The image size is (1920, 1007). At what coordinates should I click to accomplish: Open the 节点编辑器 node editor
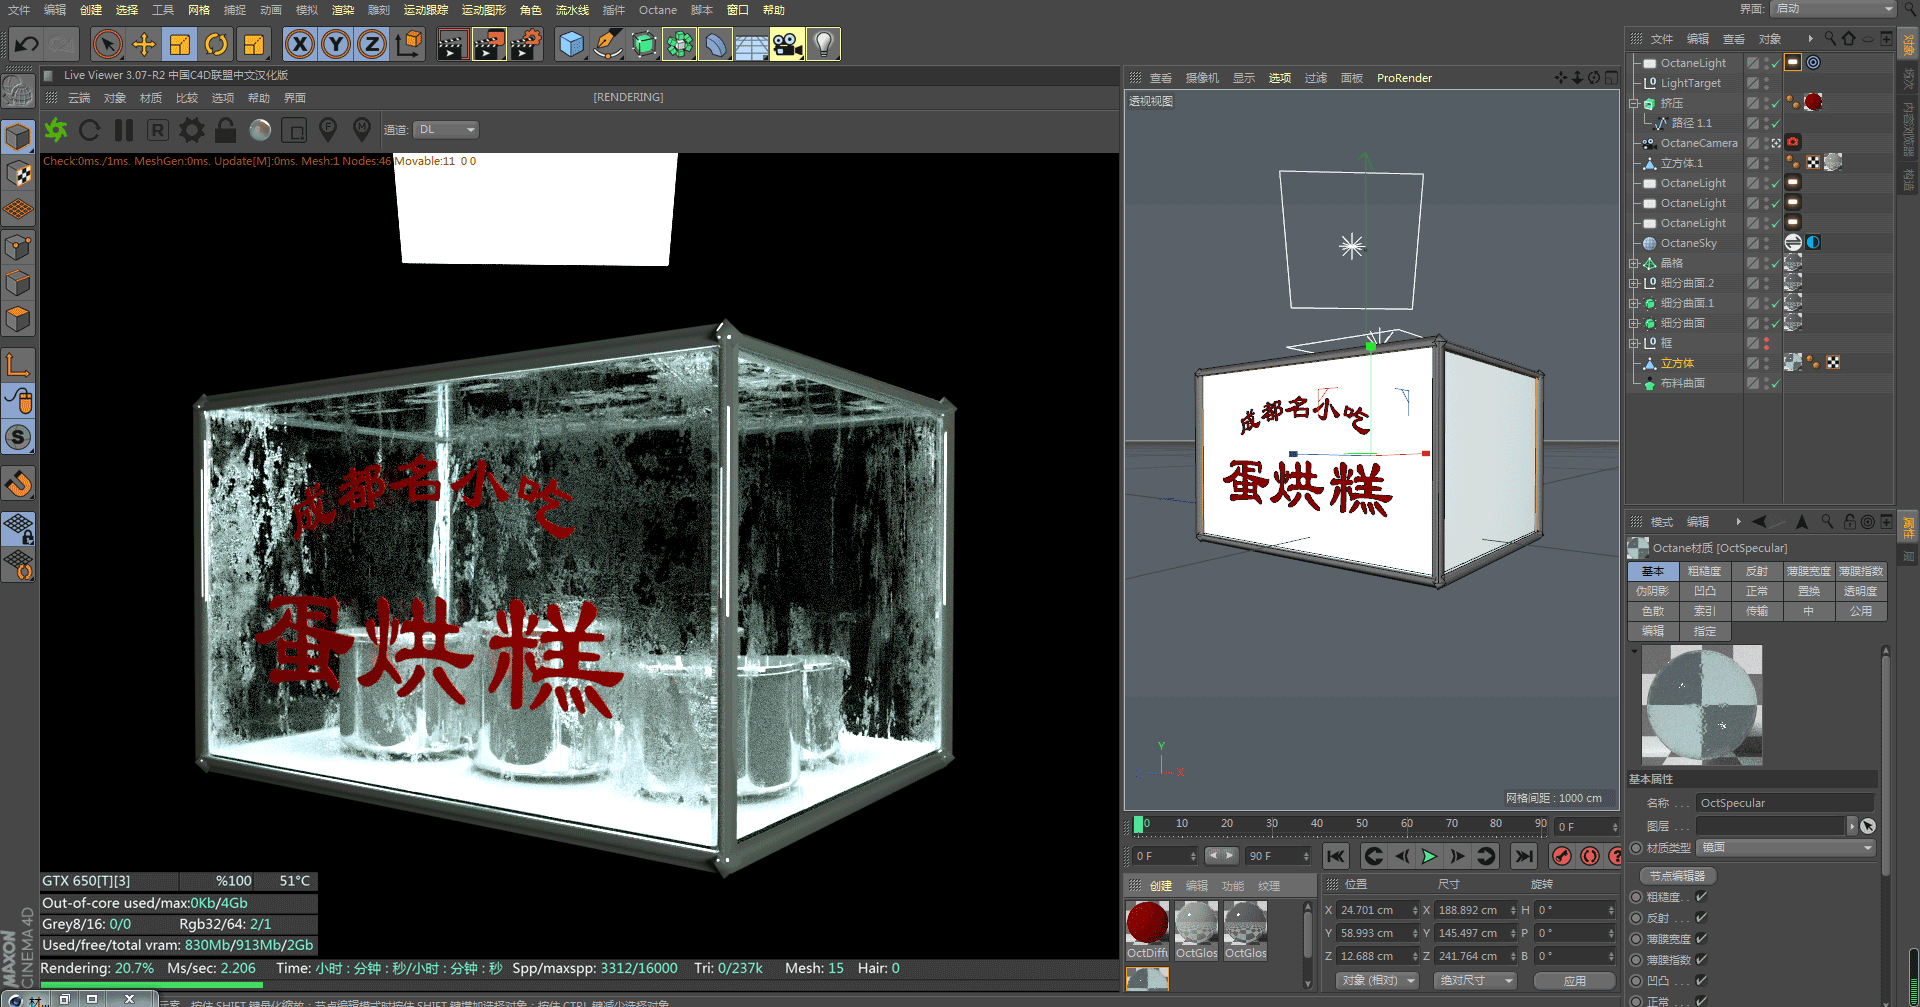tap(1676, 875)
